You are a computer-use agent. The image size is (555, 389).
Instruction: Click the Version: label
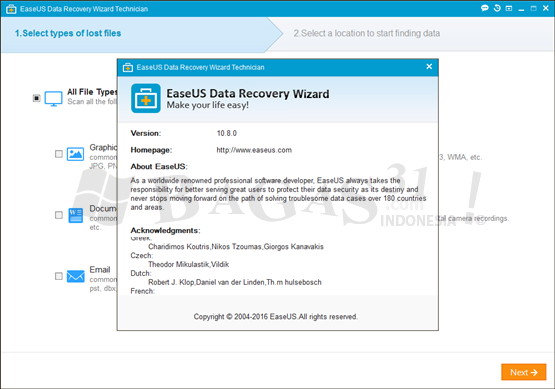tap(146, 133)
